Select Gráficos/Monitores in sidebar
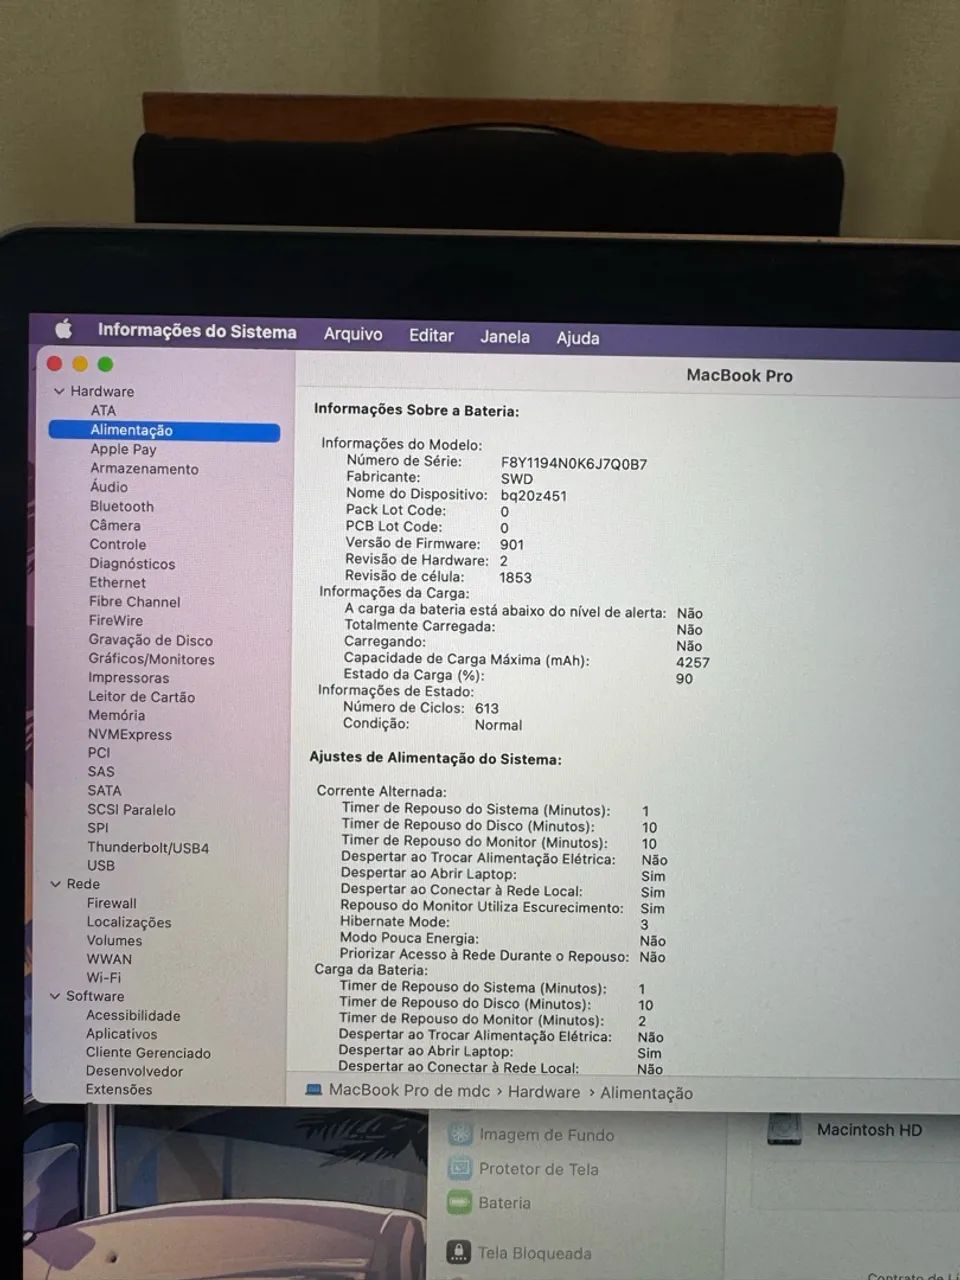 tap(151, 659)
